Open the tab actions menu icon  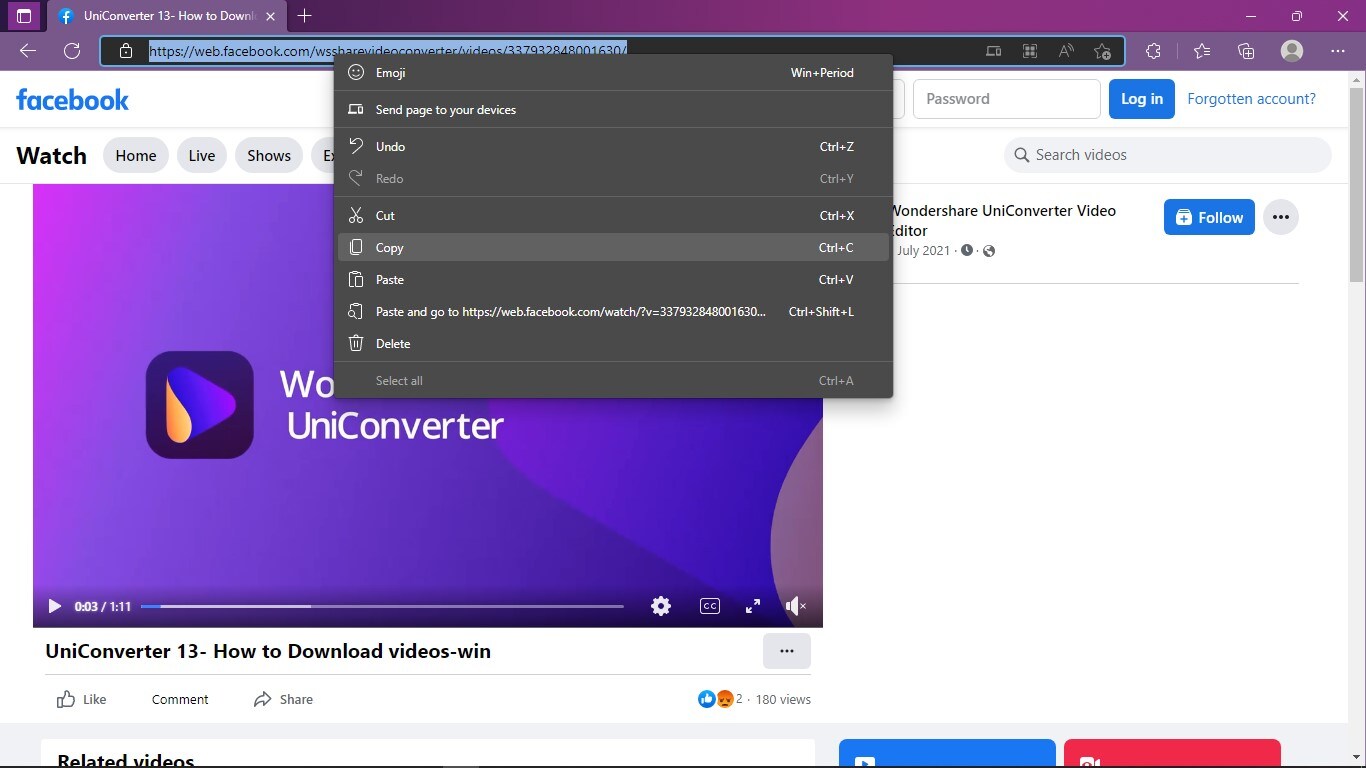24,16
